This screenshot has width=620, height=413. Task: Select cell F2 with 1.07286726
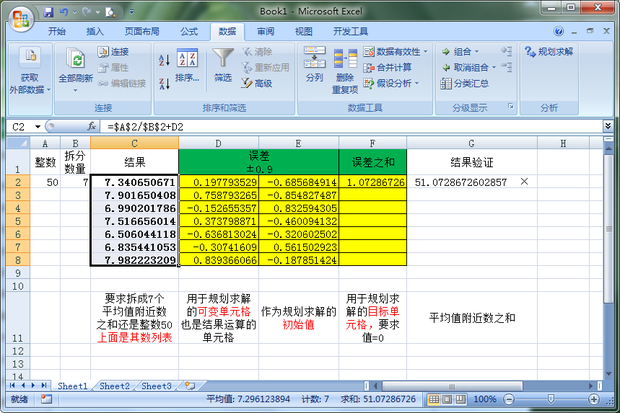[372, 182]
